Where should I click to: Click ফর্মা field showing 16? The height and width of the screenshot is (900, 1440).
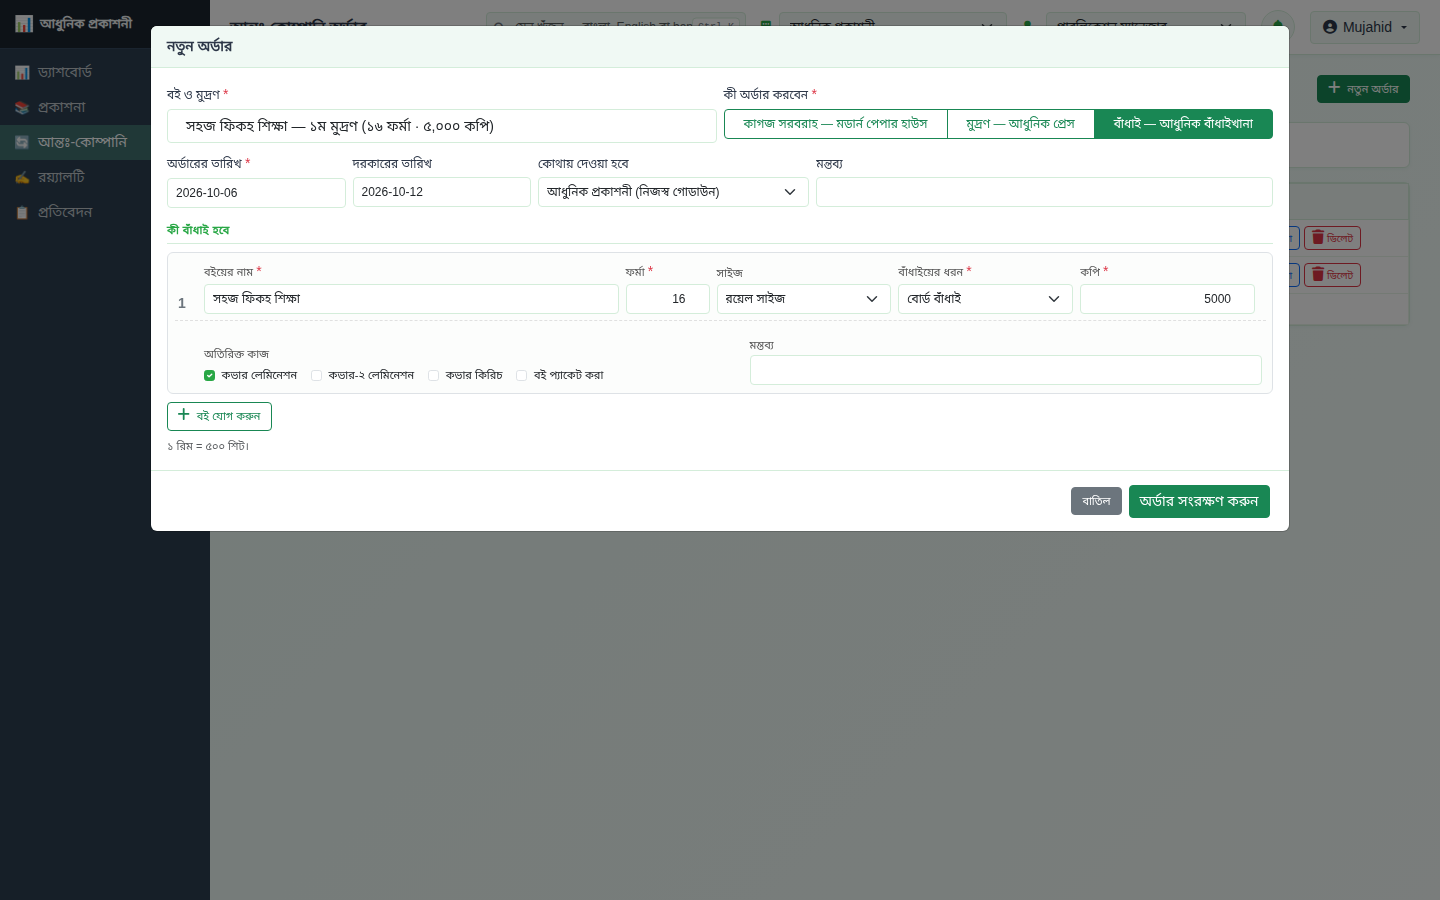pyautogui.click(x=668, y=299)
